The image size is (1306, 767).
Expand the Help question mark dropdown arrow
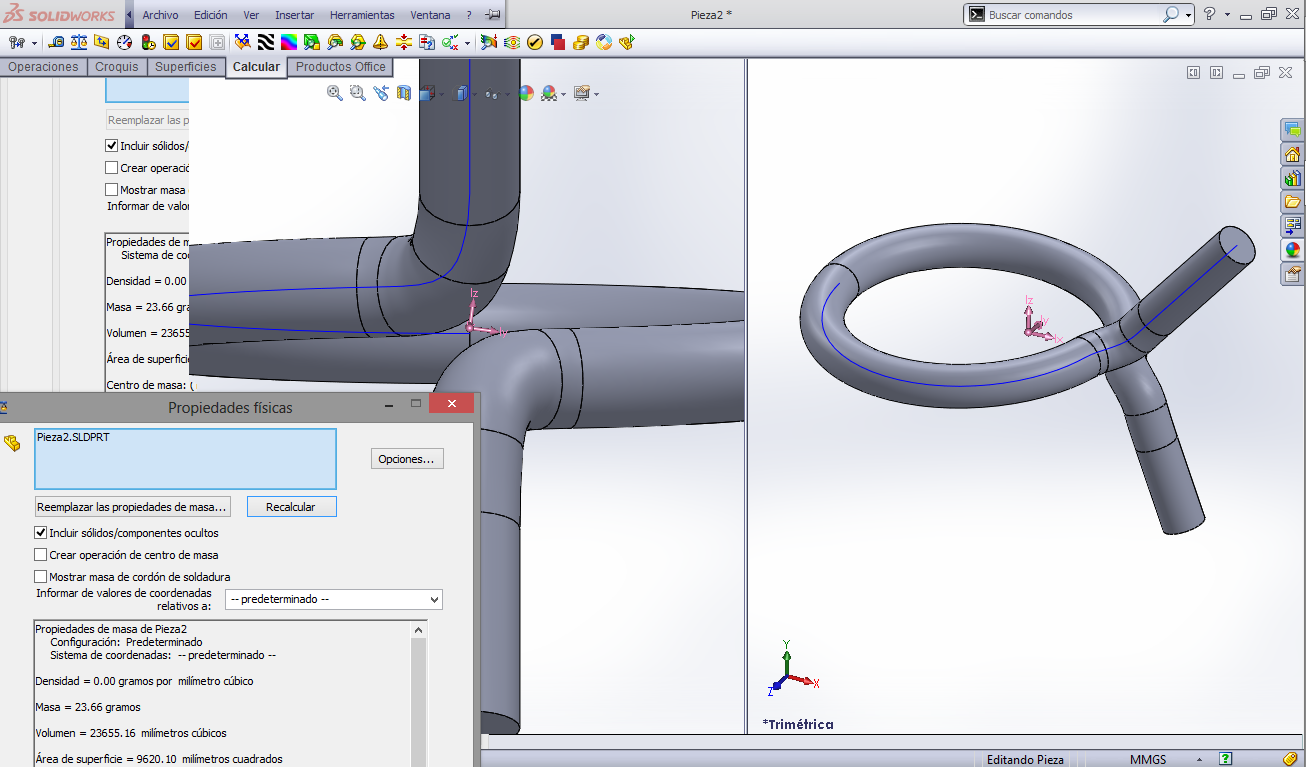point(1226,15)
